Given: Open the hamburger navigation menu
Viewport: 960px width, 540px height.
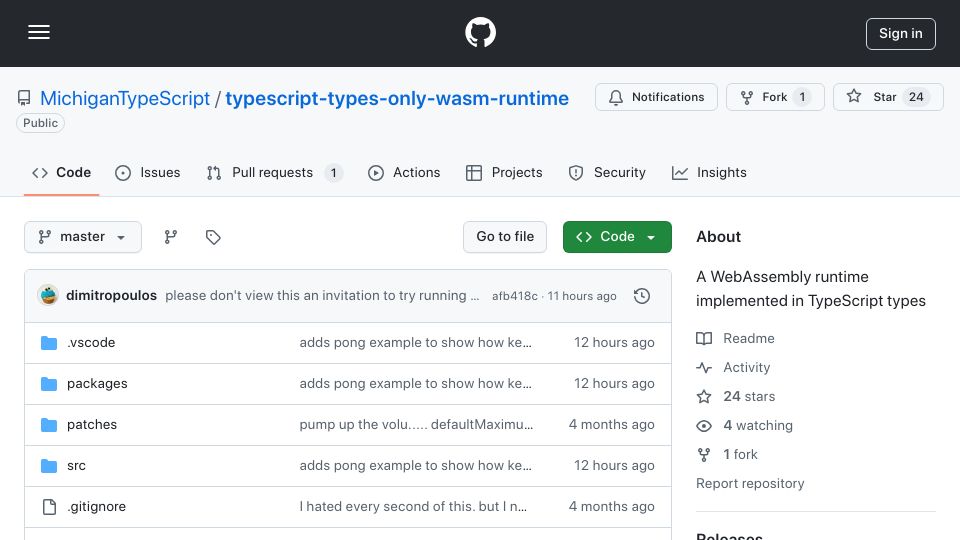Looking at the screenshot, I should pyautogui.click(x=39, y=32).
